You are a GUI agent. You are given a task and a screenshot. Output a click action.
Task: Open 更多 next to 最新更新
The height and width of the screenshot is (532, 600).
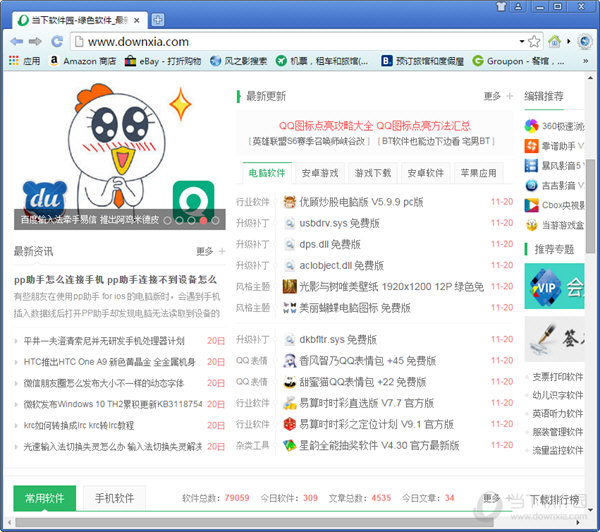(498, 96)
